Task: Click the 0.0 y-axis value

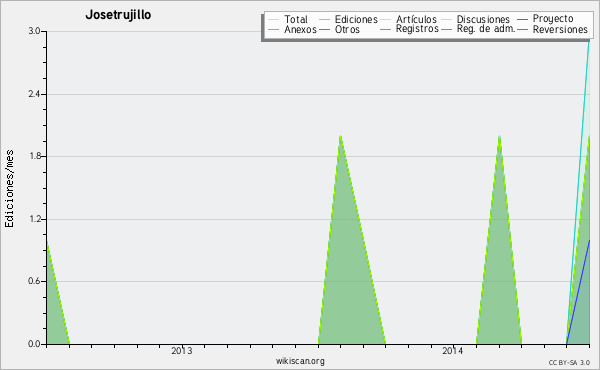Action: [34, 344]
